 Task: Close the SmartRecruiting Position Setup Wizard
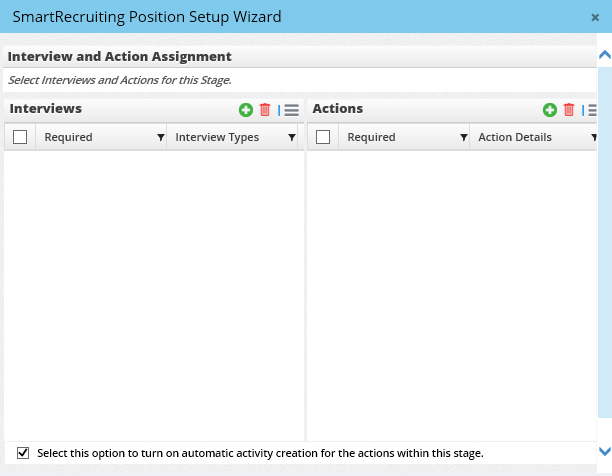click(596, 17)
